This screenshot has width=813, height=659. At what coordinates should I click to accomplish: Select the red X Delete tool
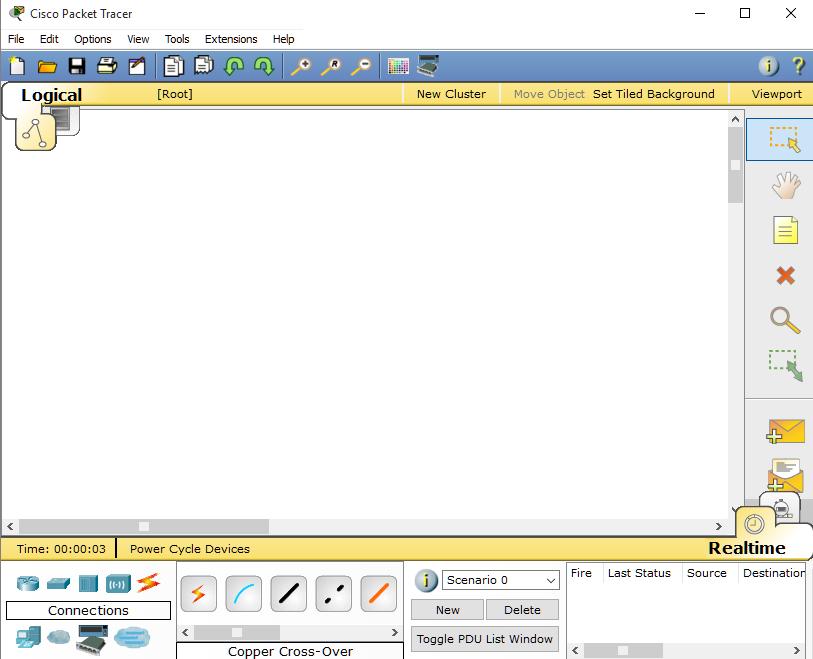click(786, 275)
